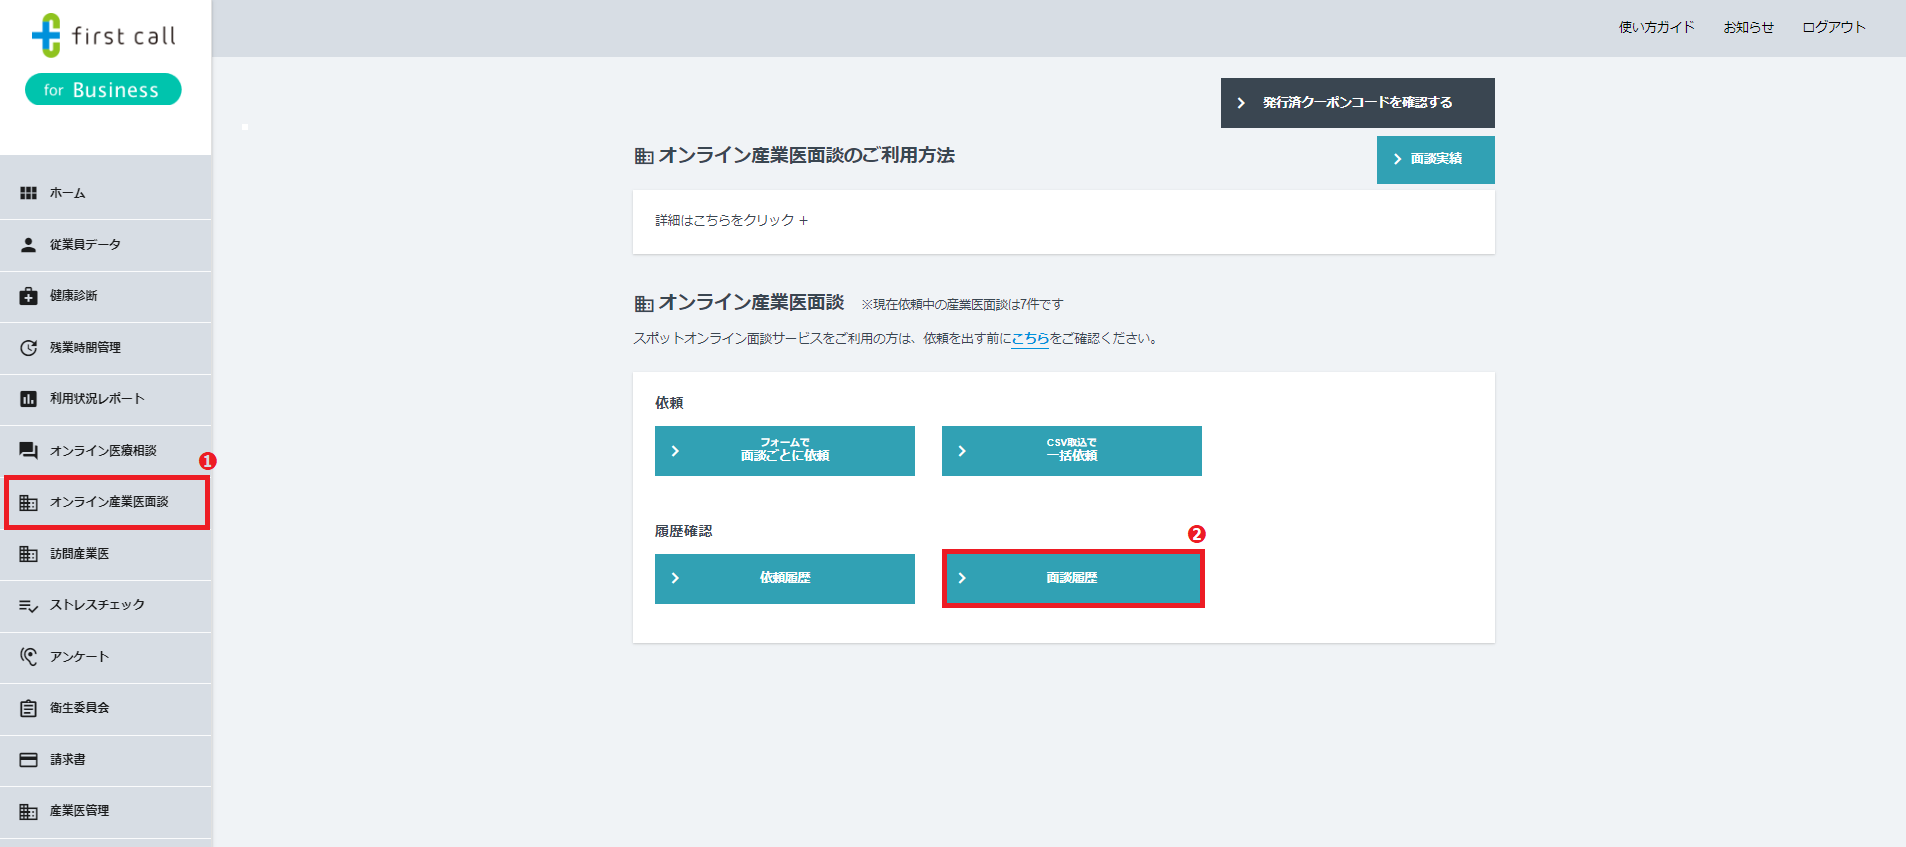Image resolution: width=1906 pixels, height=847 pixels.
Task: Click the online medical consultation chat icon
Action: point(28,451)
